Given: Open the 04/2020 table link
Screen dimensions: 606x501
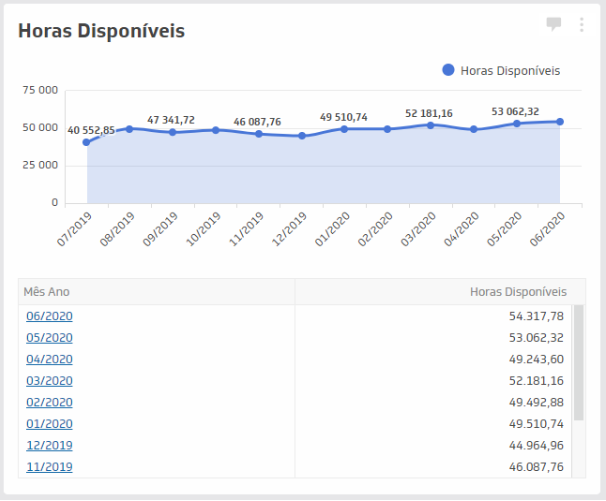Looking at the screenshot, I should 49,359.
